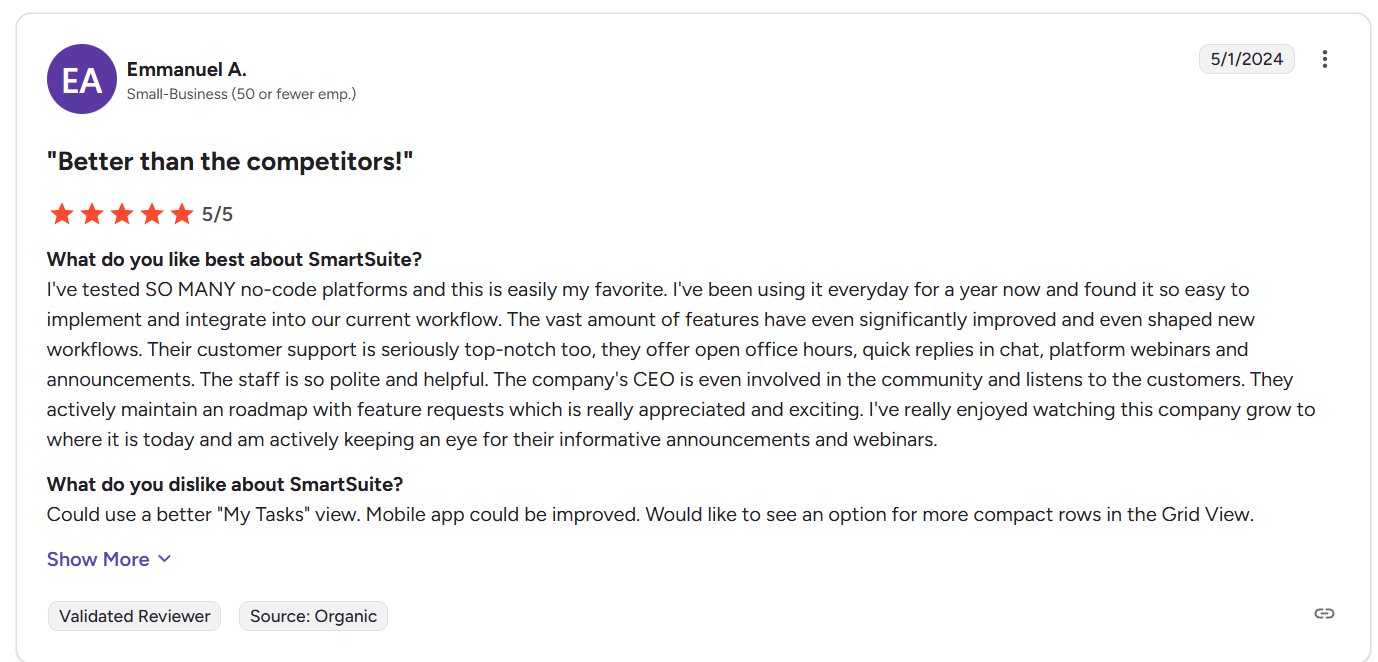Click the 5/1/2024 date badge
This screenshot has width=1378, height=662.
pos(1247,59)
